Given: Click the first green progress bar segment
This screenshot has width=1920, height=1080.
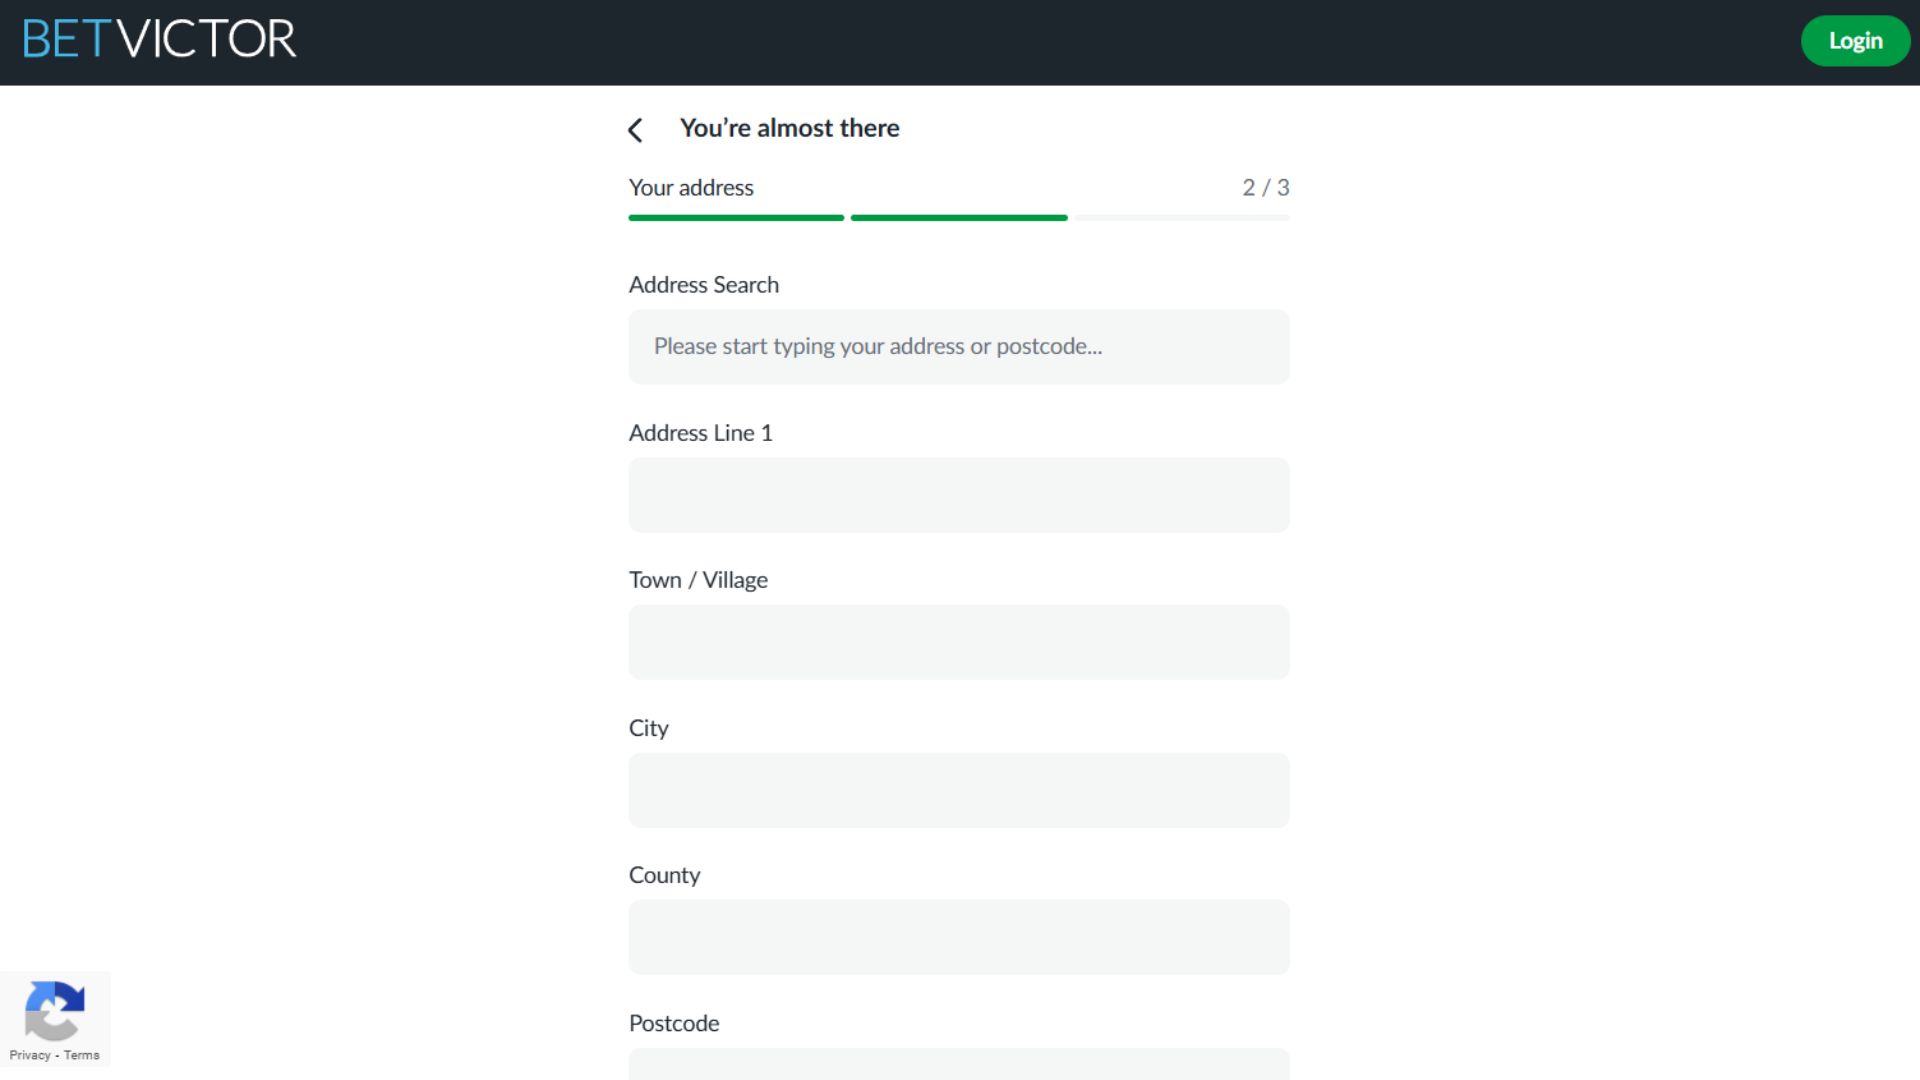Looking at the screenshot, I should point(736,217).
